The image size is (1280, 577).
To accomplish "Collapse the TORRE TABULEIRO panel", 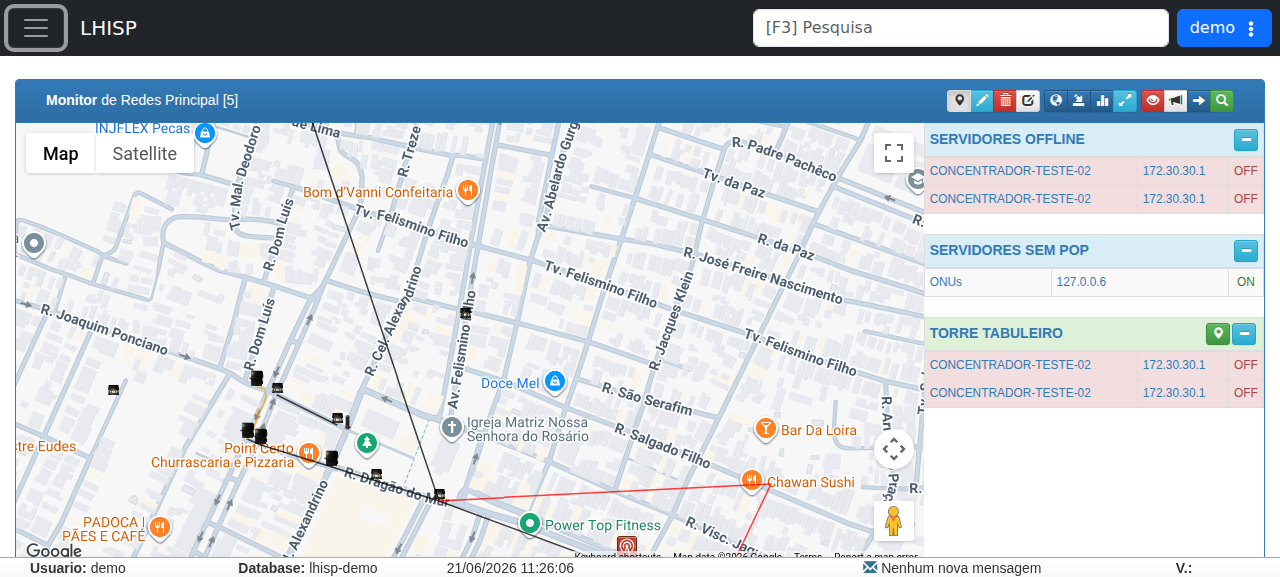I will (1244, 334).
